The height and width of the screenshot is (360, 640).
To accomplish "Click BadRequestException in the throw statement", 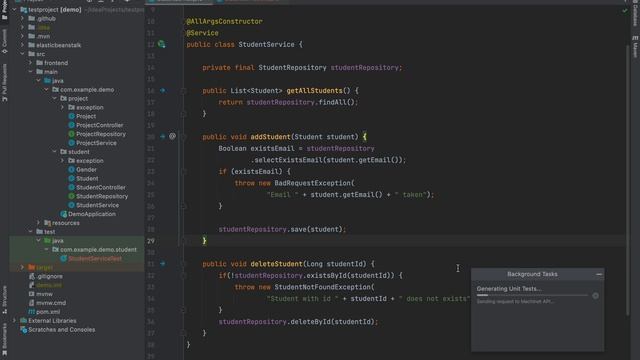I will [312, 183].
